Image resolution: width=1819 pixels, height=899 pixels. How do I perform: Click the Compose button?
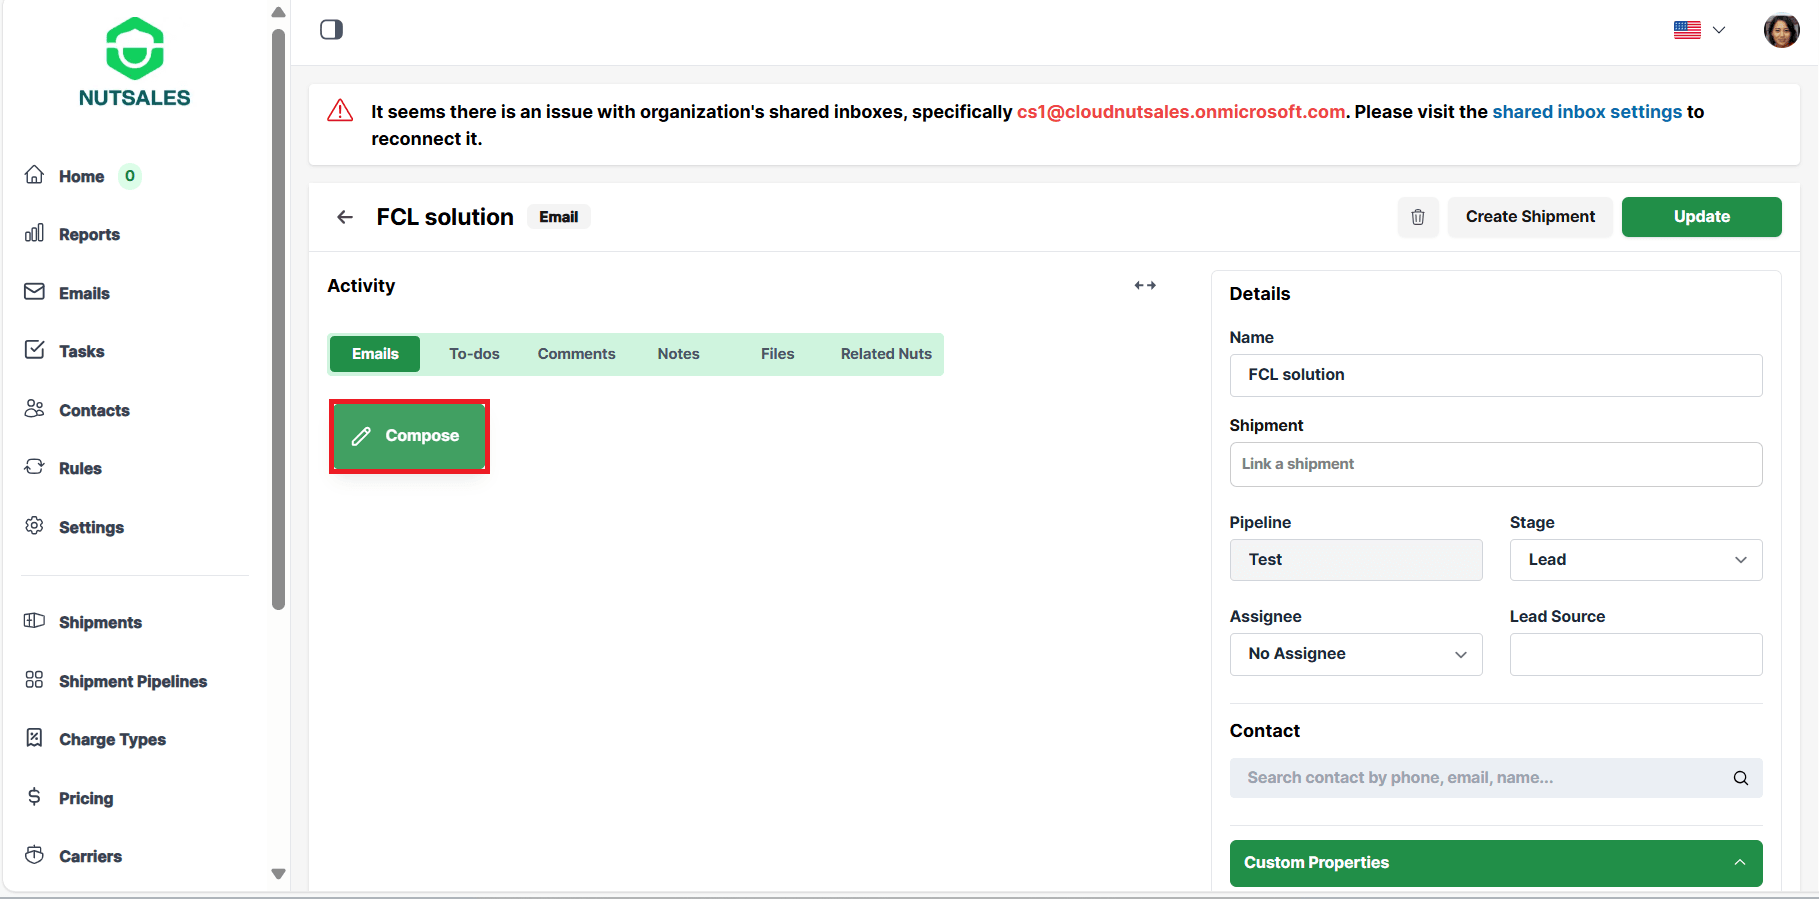[x=409, y=436]
